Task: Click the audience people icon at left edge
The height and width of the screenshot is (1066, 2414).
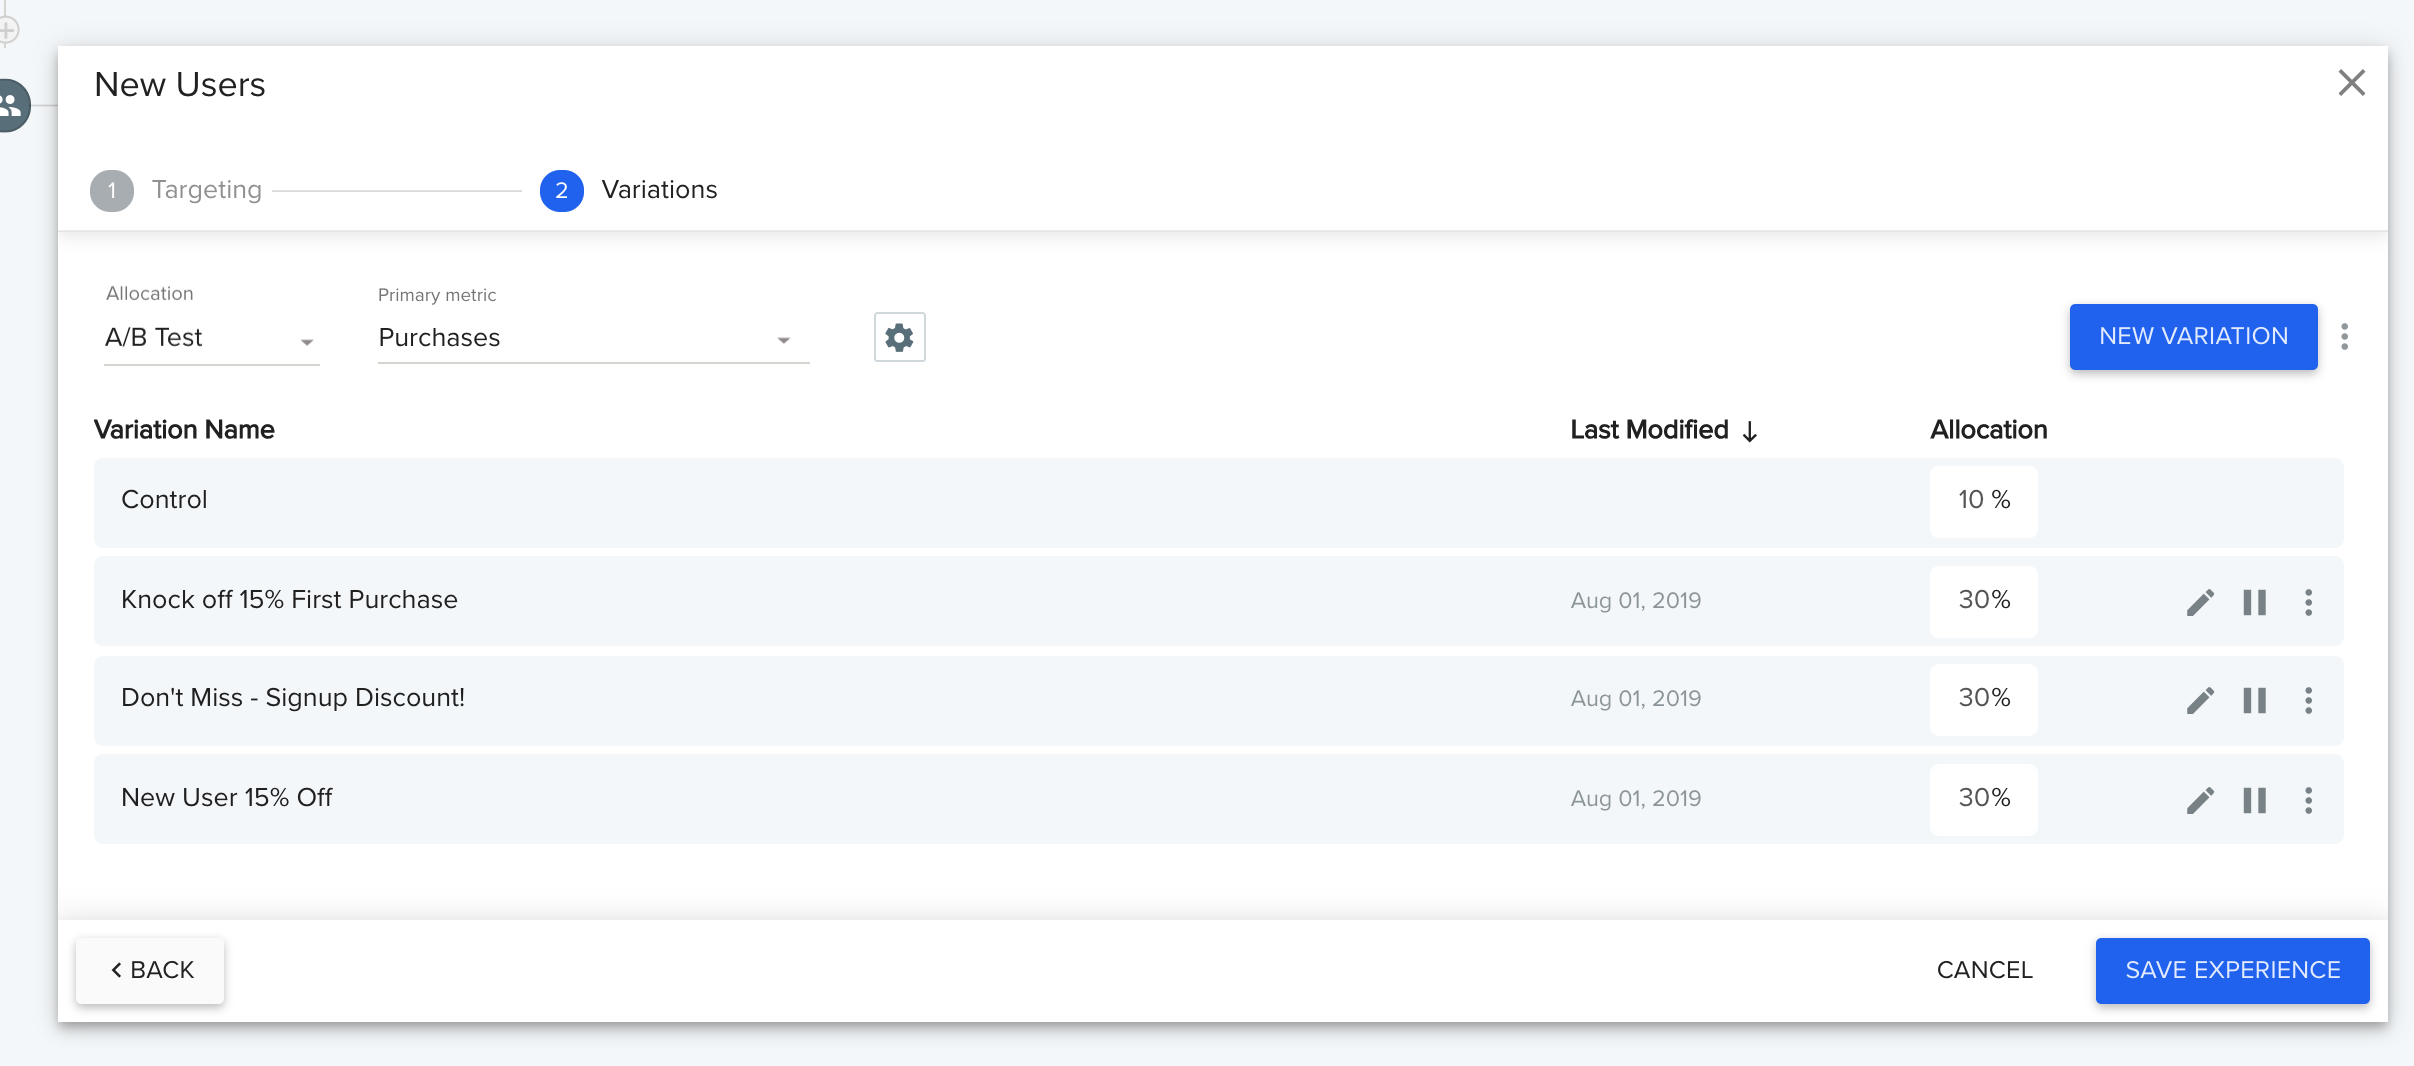Action: point(10,105)
